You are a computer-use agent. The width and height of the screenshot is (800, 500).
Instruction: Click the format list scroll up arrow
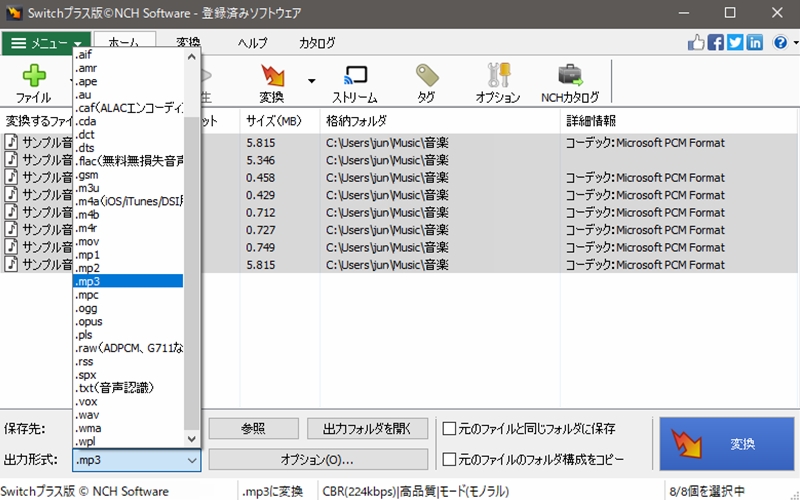[191, 57]
